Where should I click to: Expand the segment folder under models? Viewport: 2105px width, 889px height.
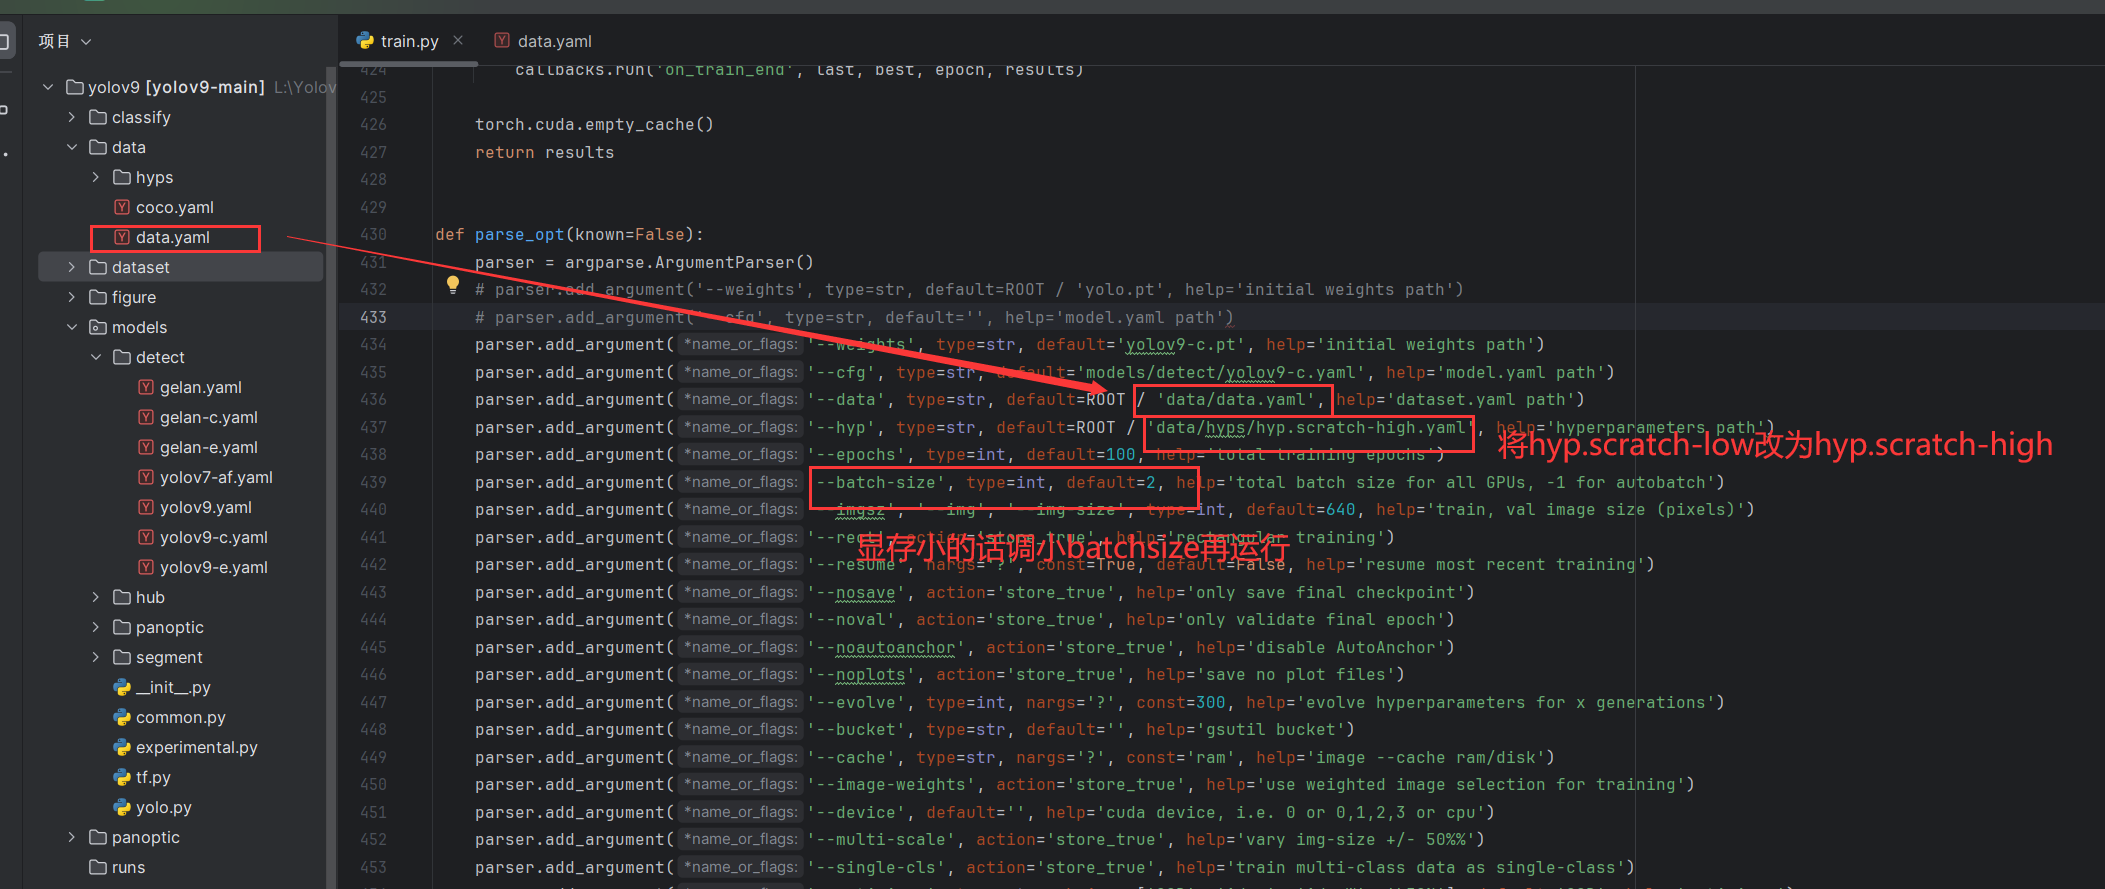[x=96, y=657]
